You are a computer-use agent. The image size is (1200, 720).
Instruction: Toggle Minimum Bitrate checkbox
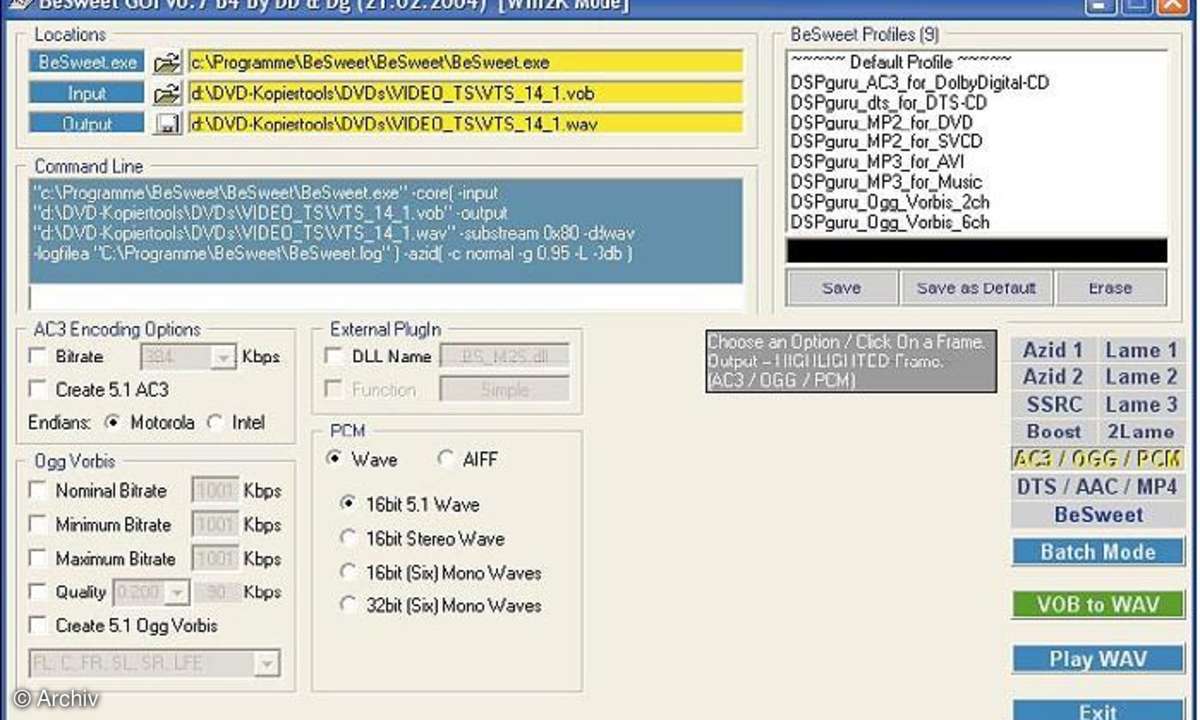(x=38, y=524)
